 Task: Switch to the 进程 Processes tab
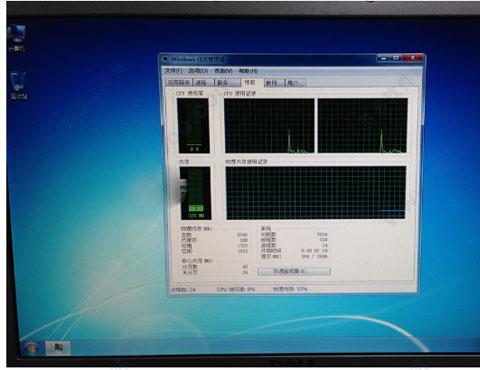(x=203, y=83)
